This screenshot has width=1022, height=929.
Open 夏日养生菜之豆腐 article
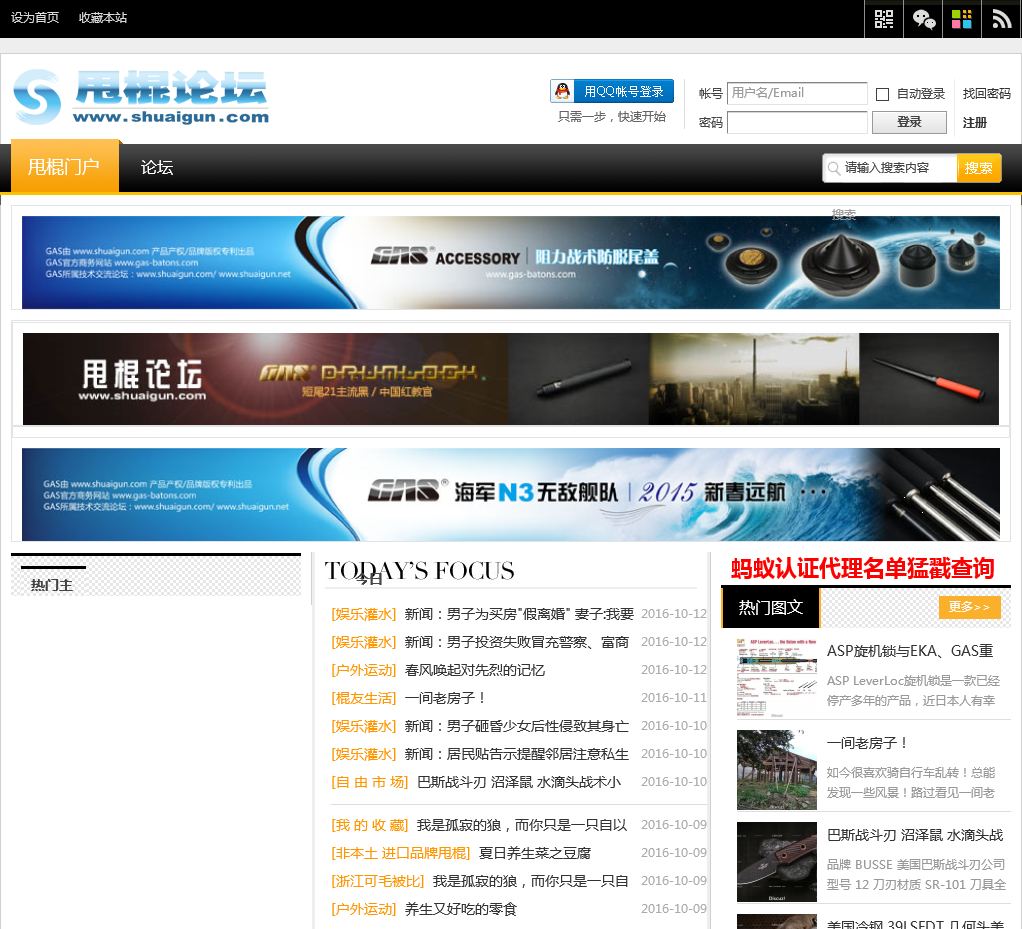tap(534, 853)
